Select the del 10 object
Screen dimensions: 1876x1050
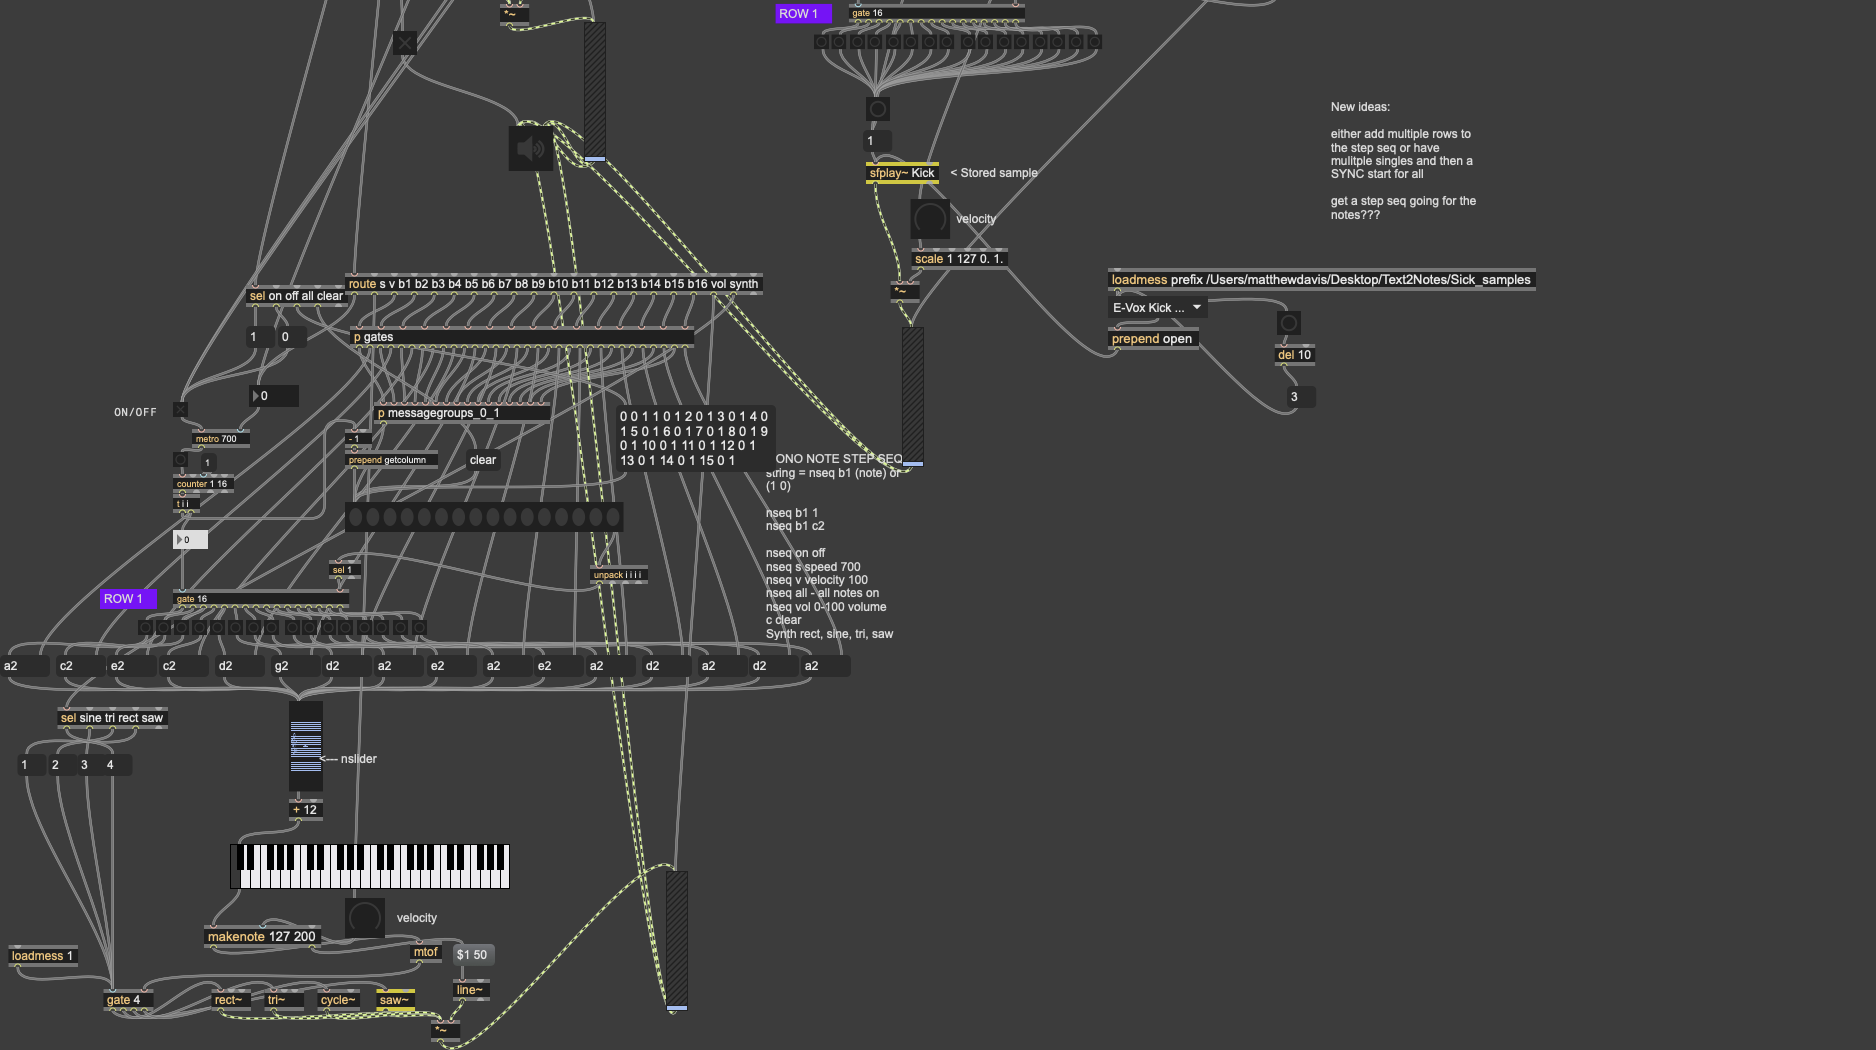tap(1295, 355)
